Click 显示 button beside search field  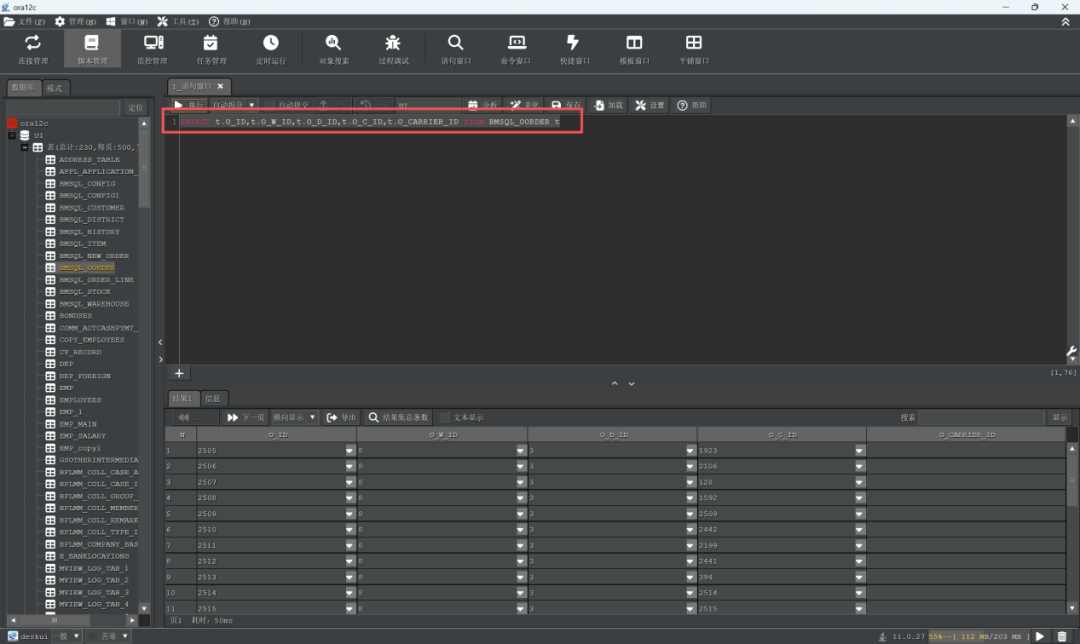click(x=1060, y=417)
